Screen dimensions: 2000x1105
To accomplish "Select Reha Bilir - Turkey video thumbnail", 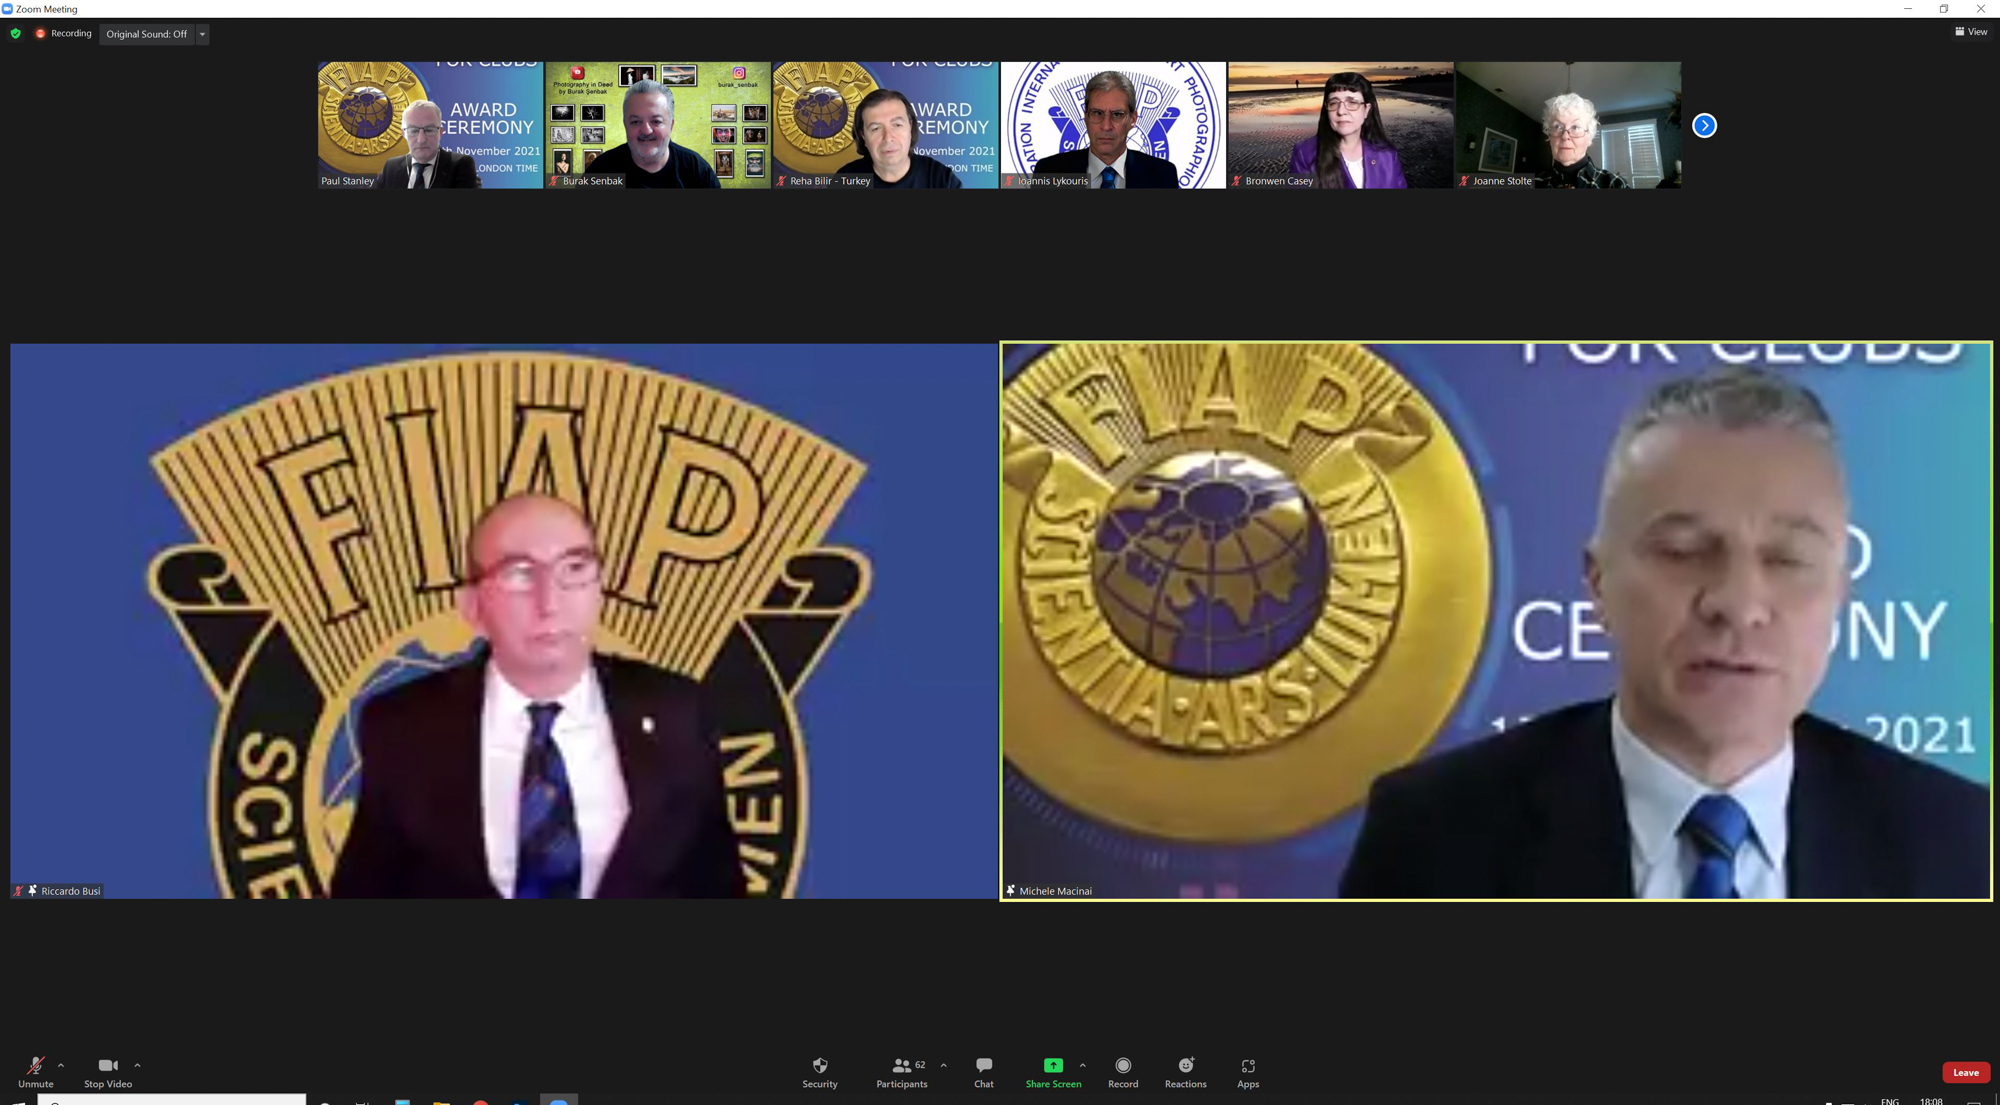I will (885, 125).
